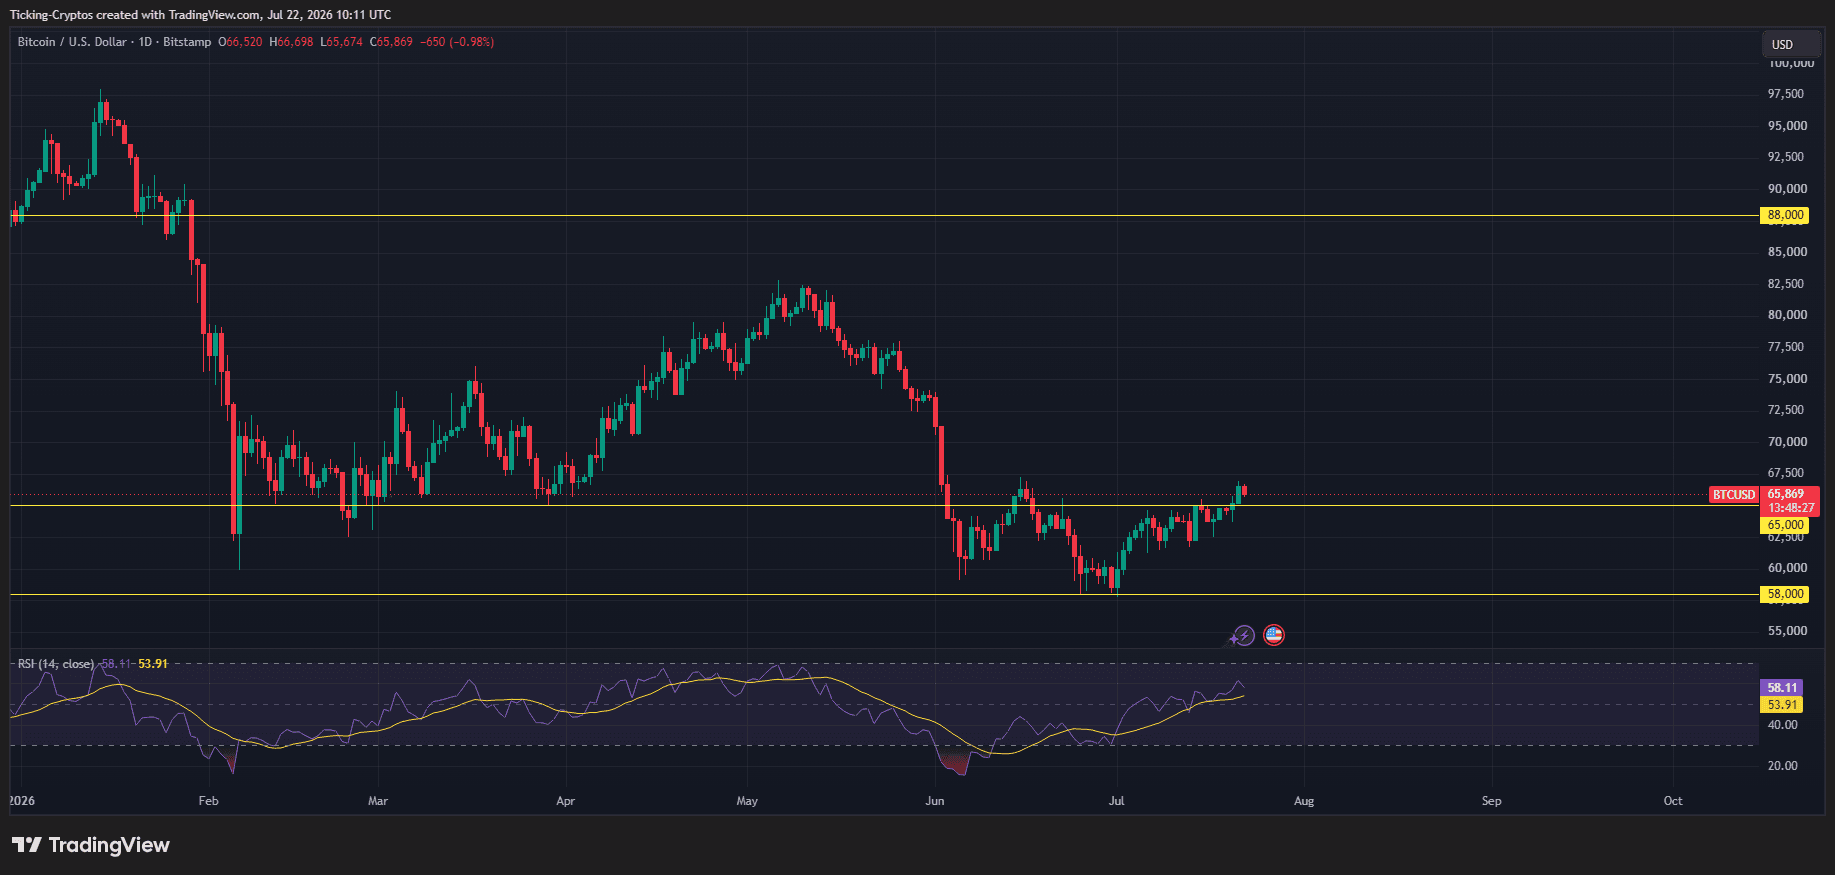Click the 97,500 price axis label
The height and width of the screenshot is (875, 1835).
coord(1786,94)
